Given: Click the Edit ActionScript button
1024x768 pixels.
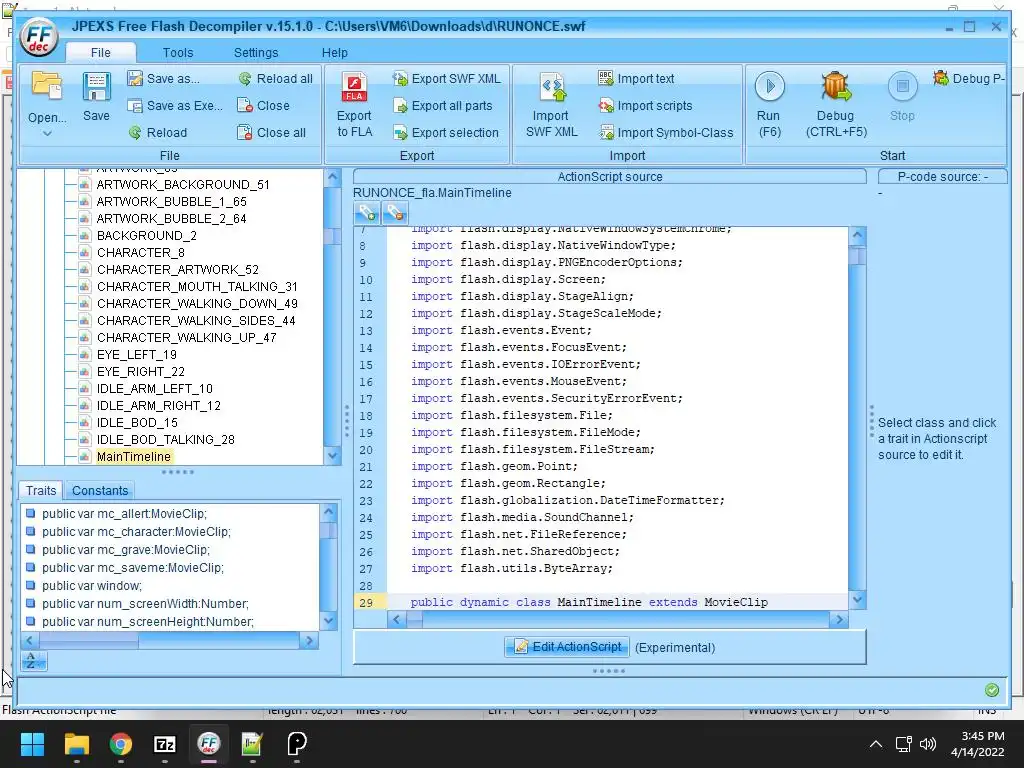Looking at the screenshot, I should click(567, 647).
